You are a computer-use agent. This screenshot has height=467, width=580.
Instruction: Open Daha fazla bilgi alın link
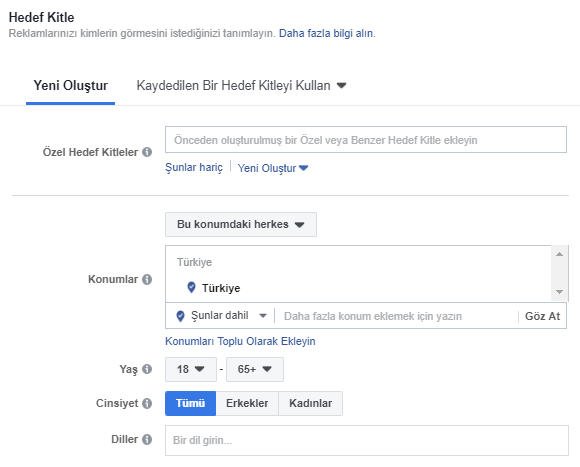coord(327,33)
